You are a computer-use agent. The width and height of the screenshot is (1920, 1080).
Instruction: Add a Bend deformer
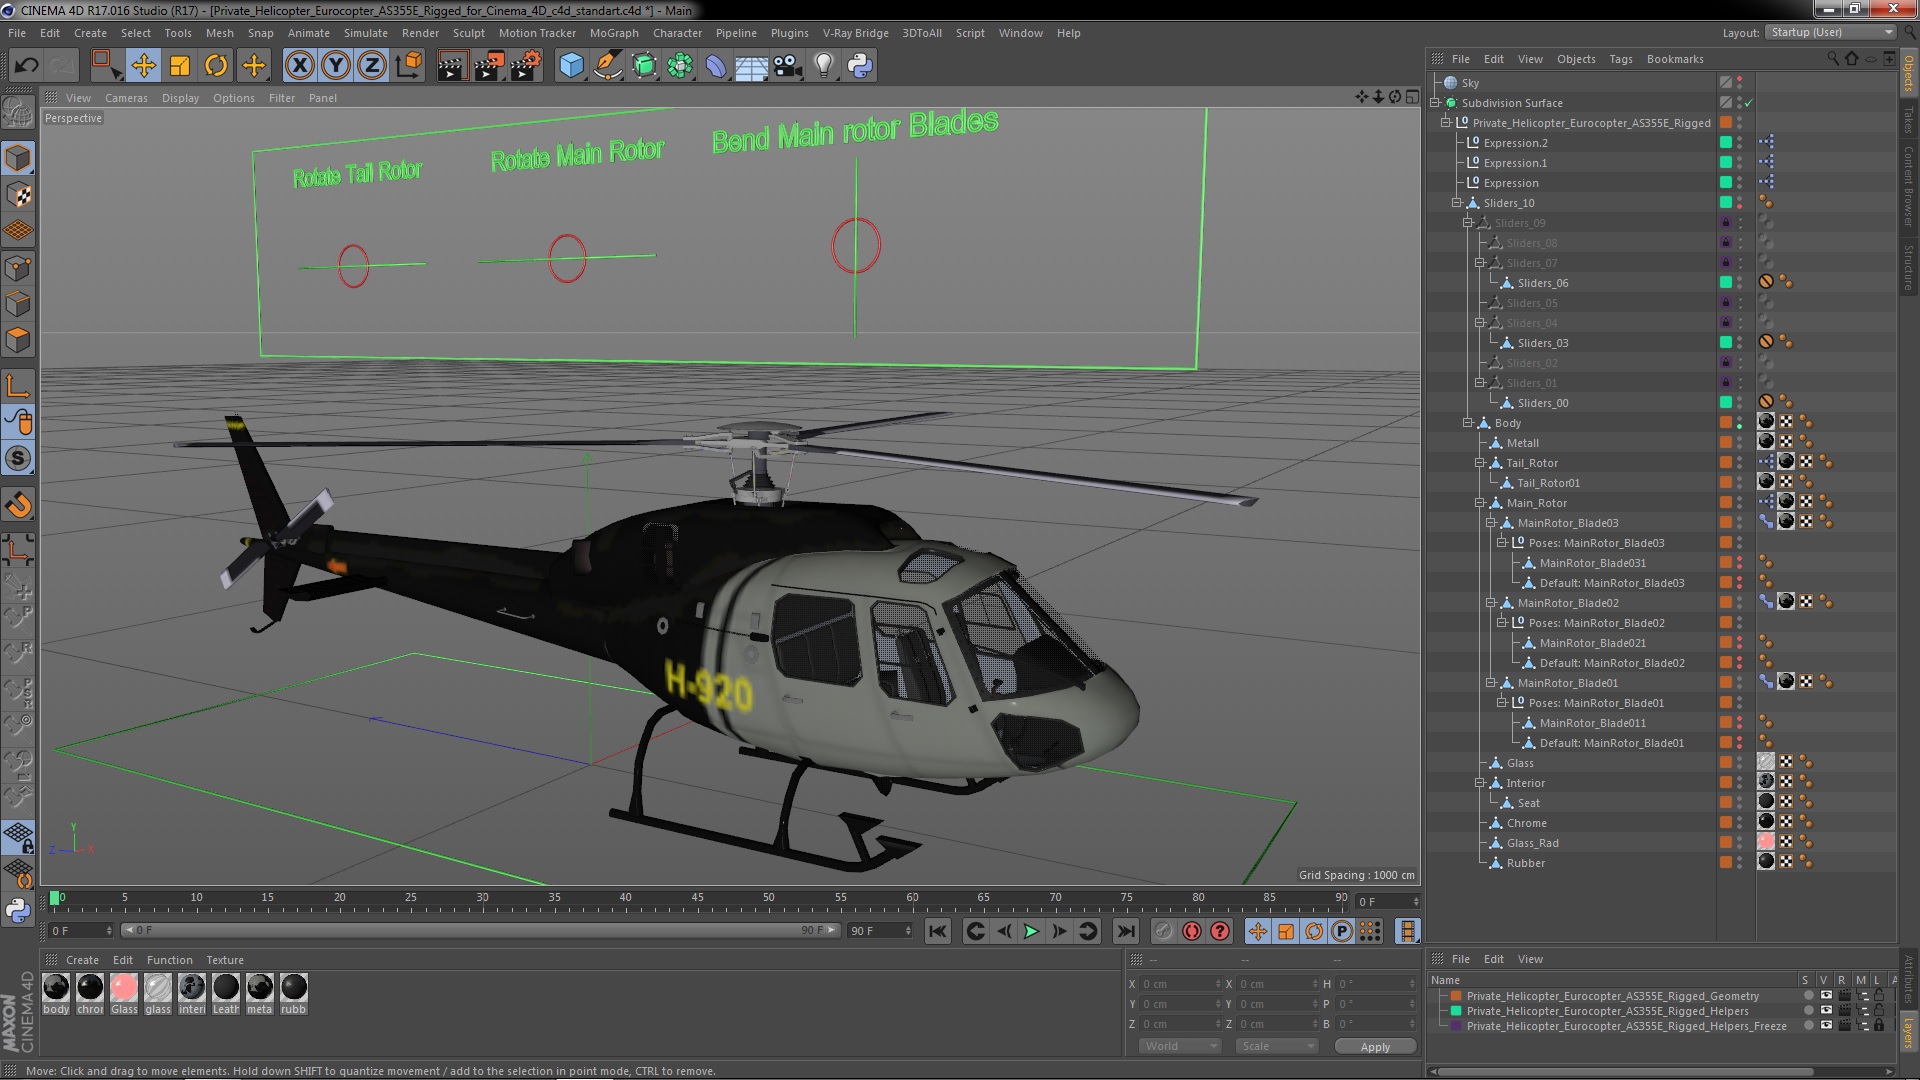716,66
